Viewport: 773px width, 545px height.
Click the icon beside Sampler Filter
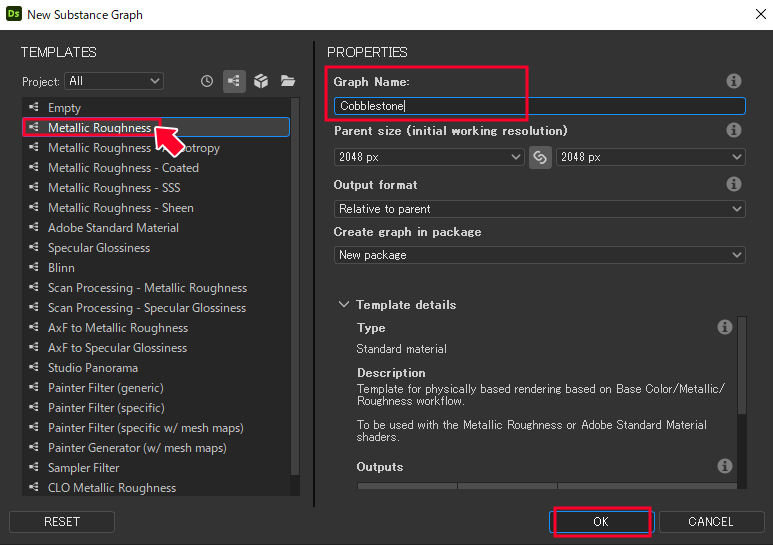point(34,467)
